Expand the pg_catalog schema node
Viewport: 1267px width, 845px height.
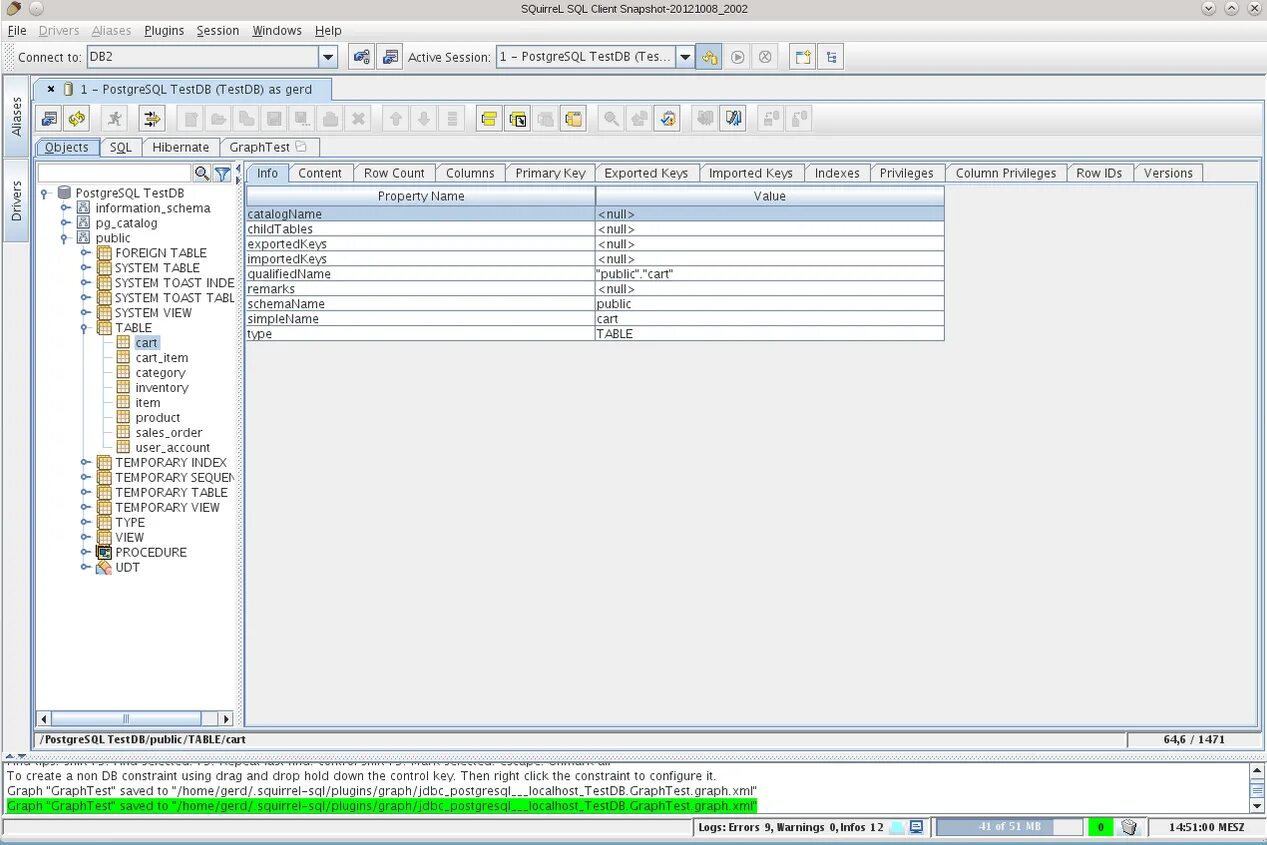click(x=65, y=223)
